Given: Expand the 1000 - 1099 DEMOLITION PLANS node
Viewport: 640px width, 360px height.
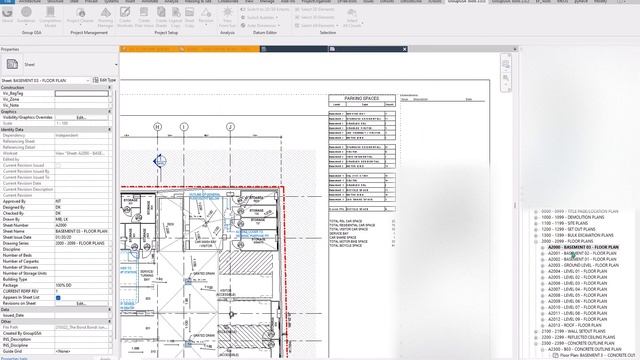Looking at the screenshot, I should pyautogui.click(x=536, y=218).
